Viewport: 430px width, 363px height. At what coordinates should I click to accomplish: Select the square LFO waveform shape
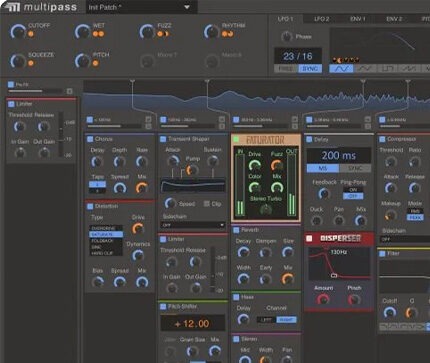pos(387,69)
